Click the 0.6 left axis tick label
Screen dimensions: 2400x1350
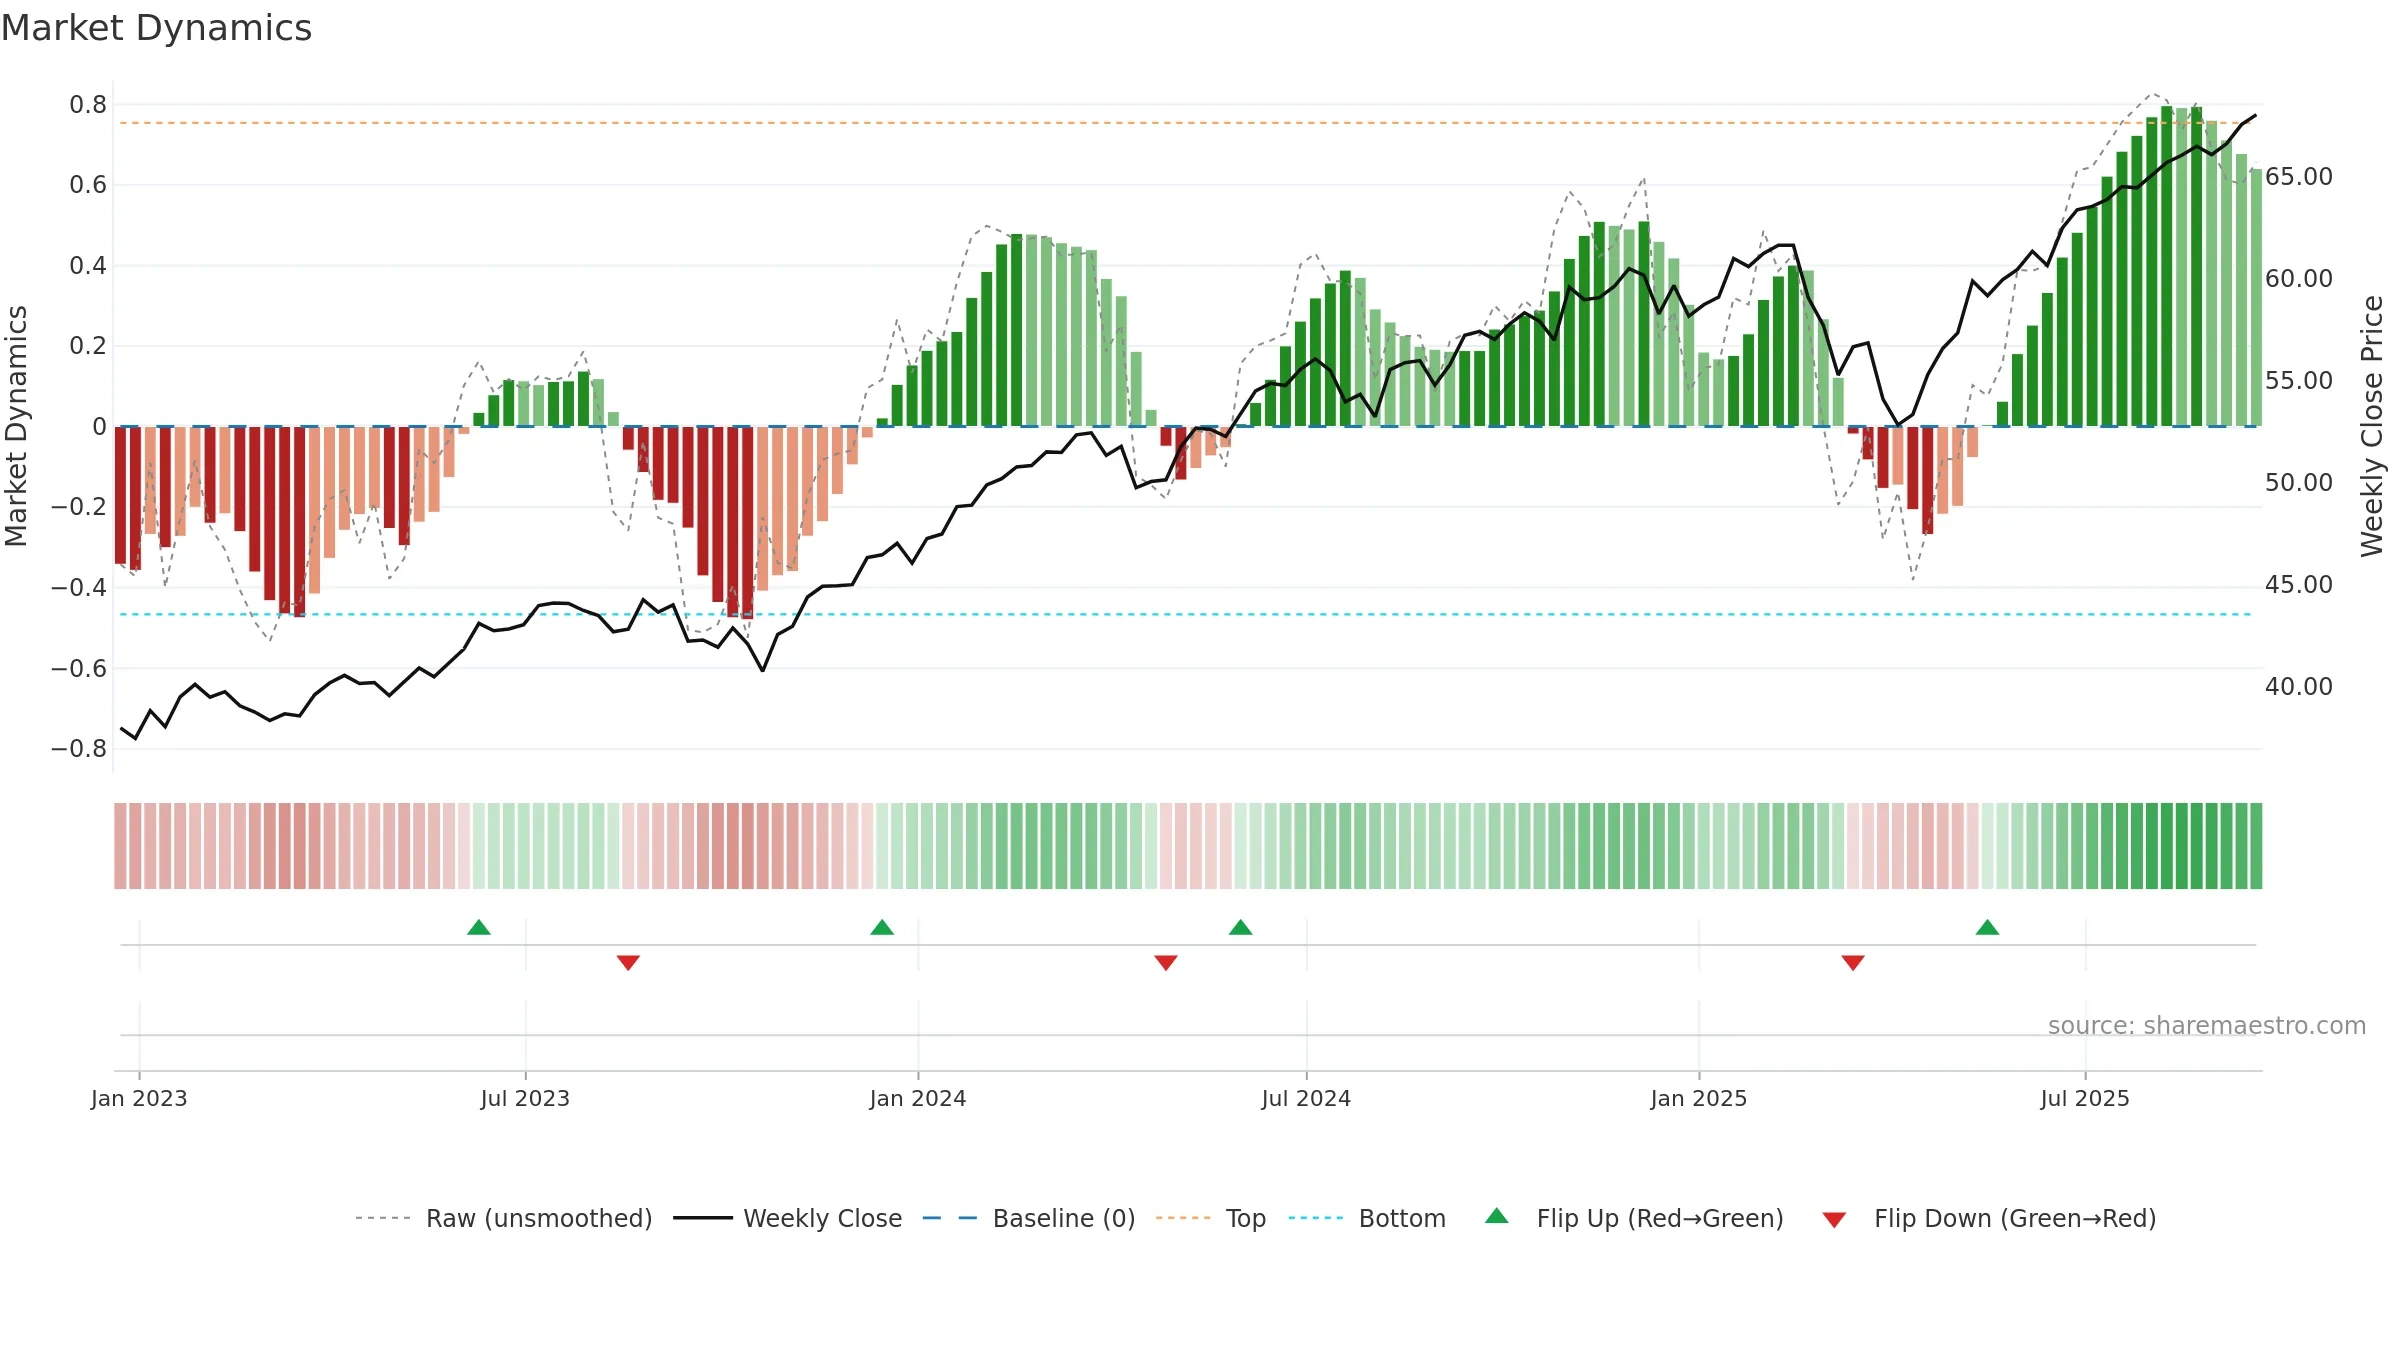pos(88,185)
